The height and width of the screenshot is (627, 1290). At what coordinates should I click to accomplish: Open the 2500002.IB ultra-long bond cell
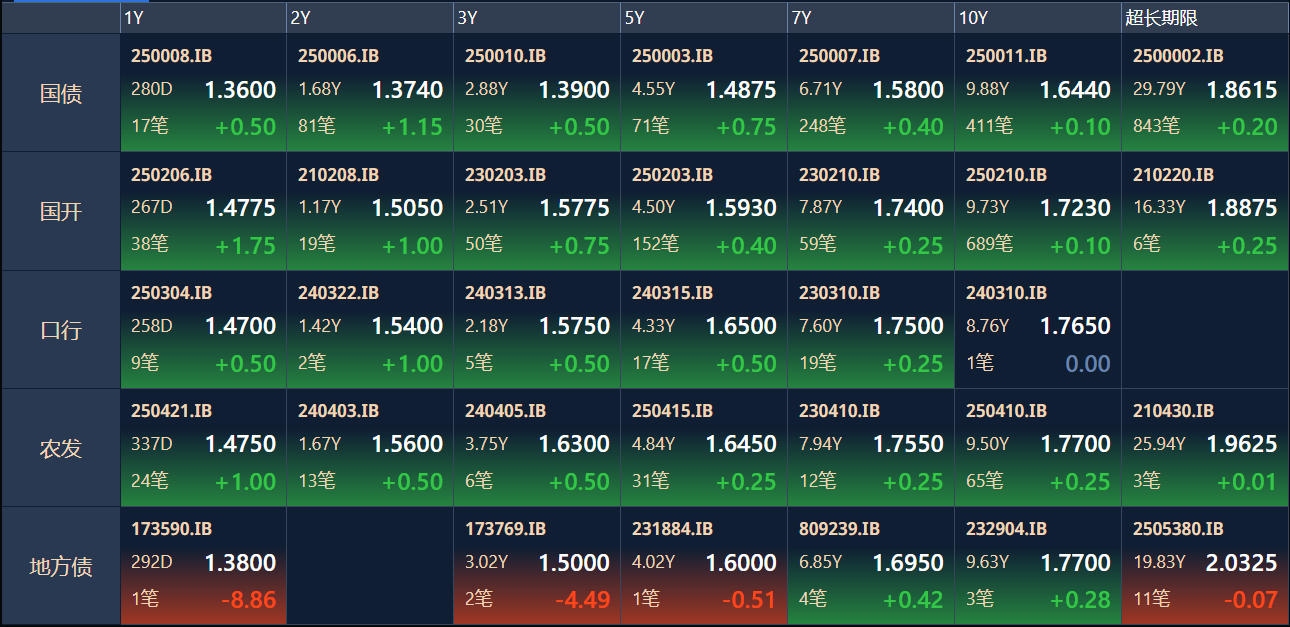[x=1205, y=92]
